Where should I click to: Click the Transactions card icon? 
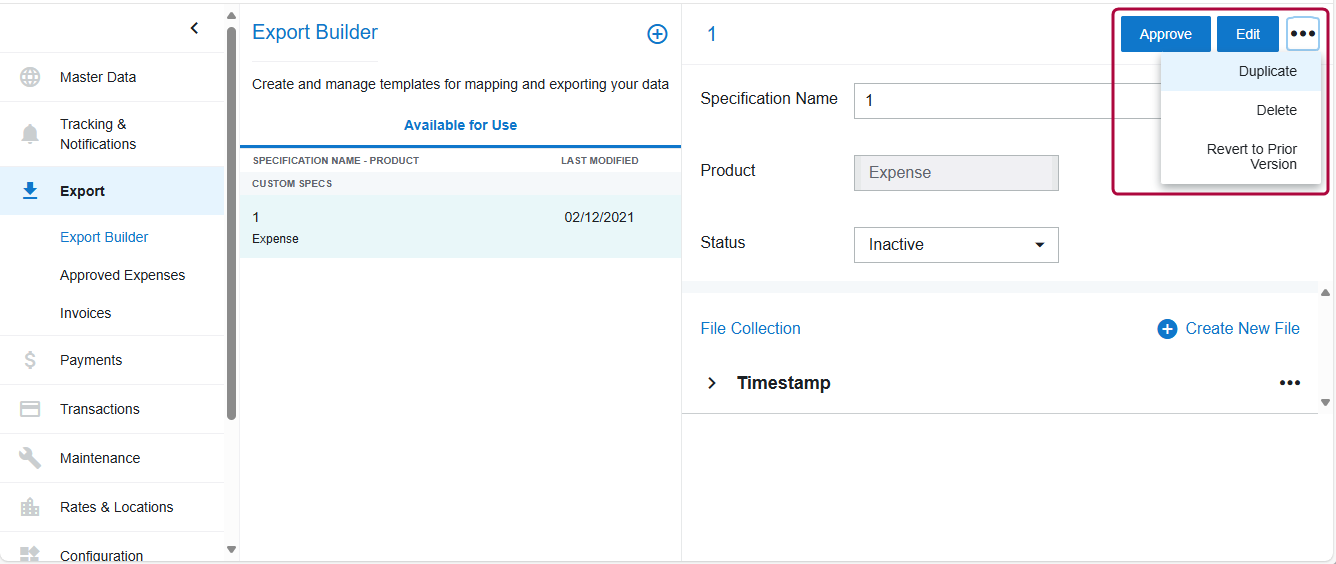30,409
